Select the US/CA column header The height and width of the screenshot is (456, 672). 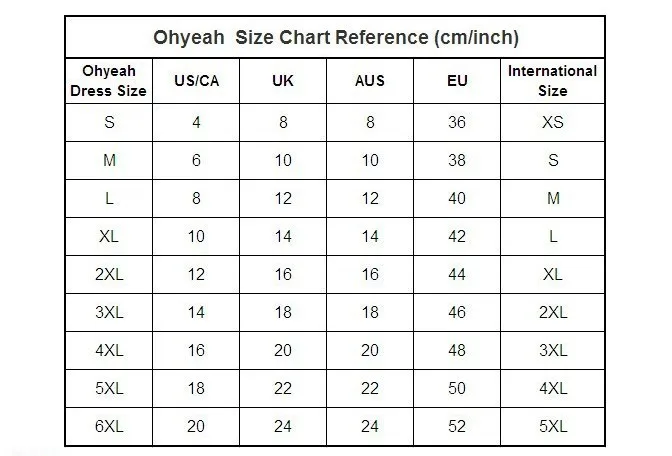coord(196,81)
